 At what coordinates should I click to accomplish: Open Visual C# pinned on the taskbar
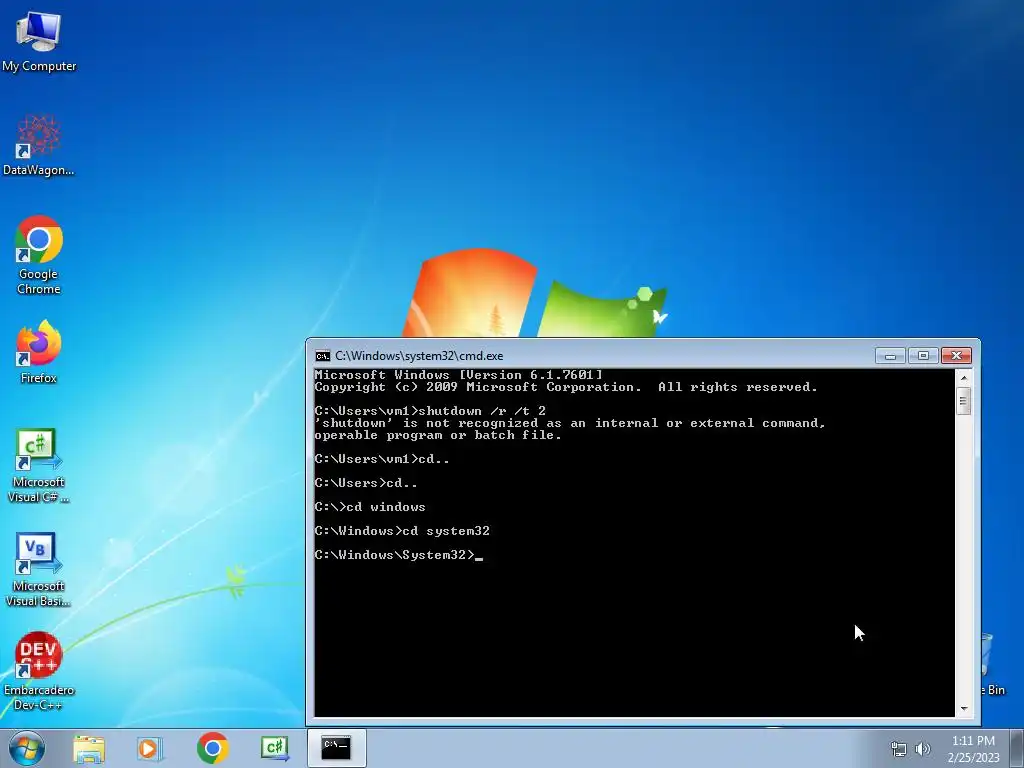click(274, 748)
